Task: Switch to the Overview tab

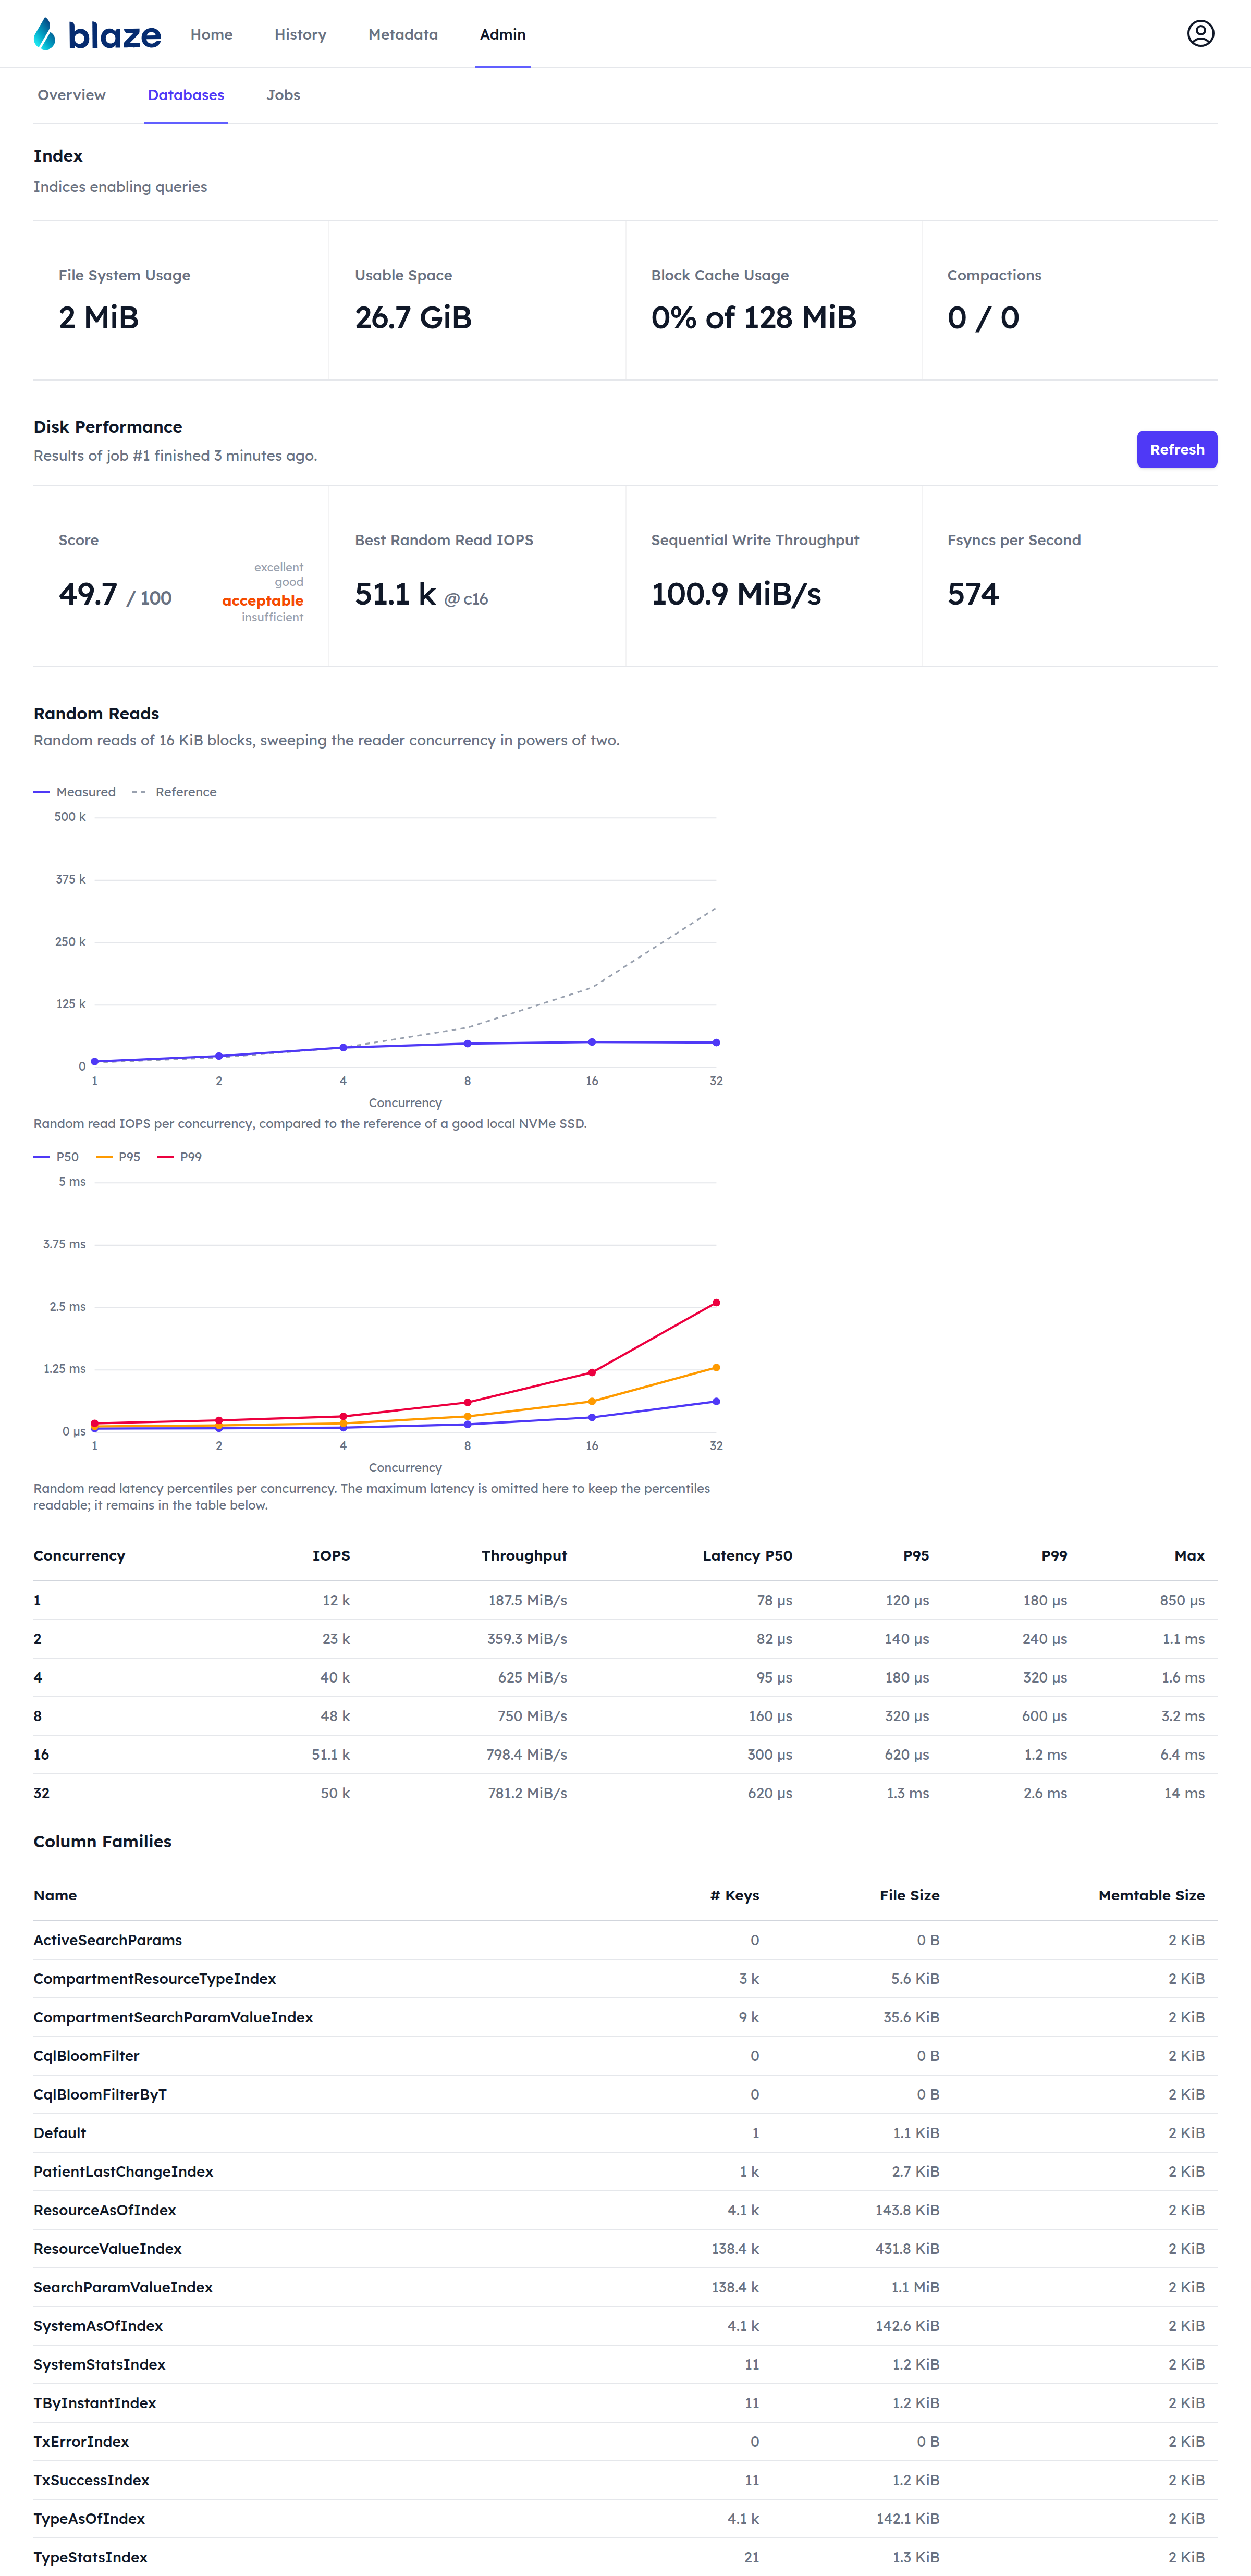Action: coord(71,95)
